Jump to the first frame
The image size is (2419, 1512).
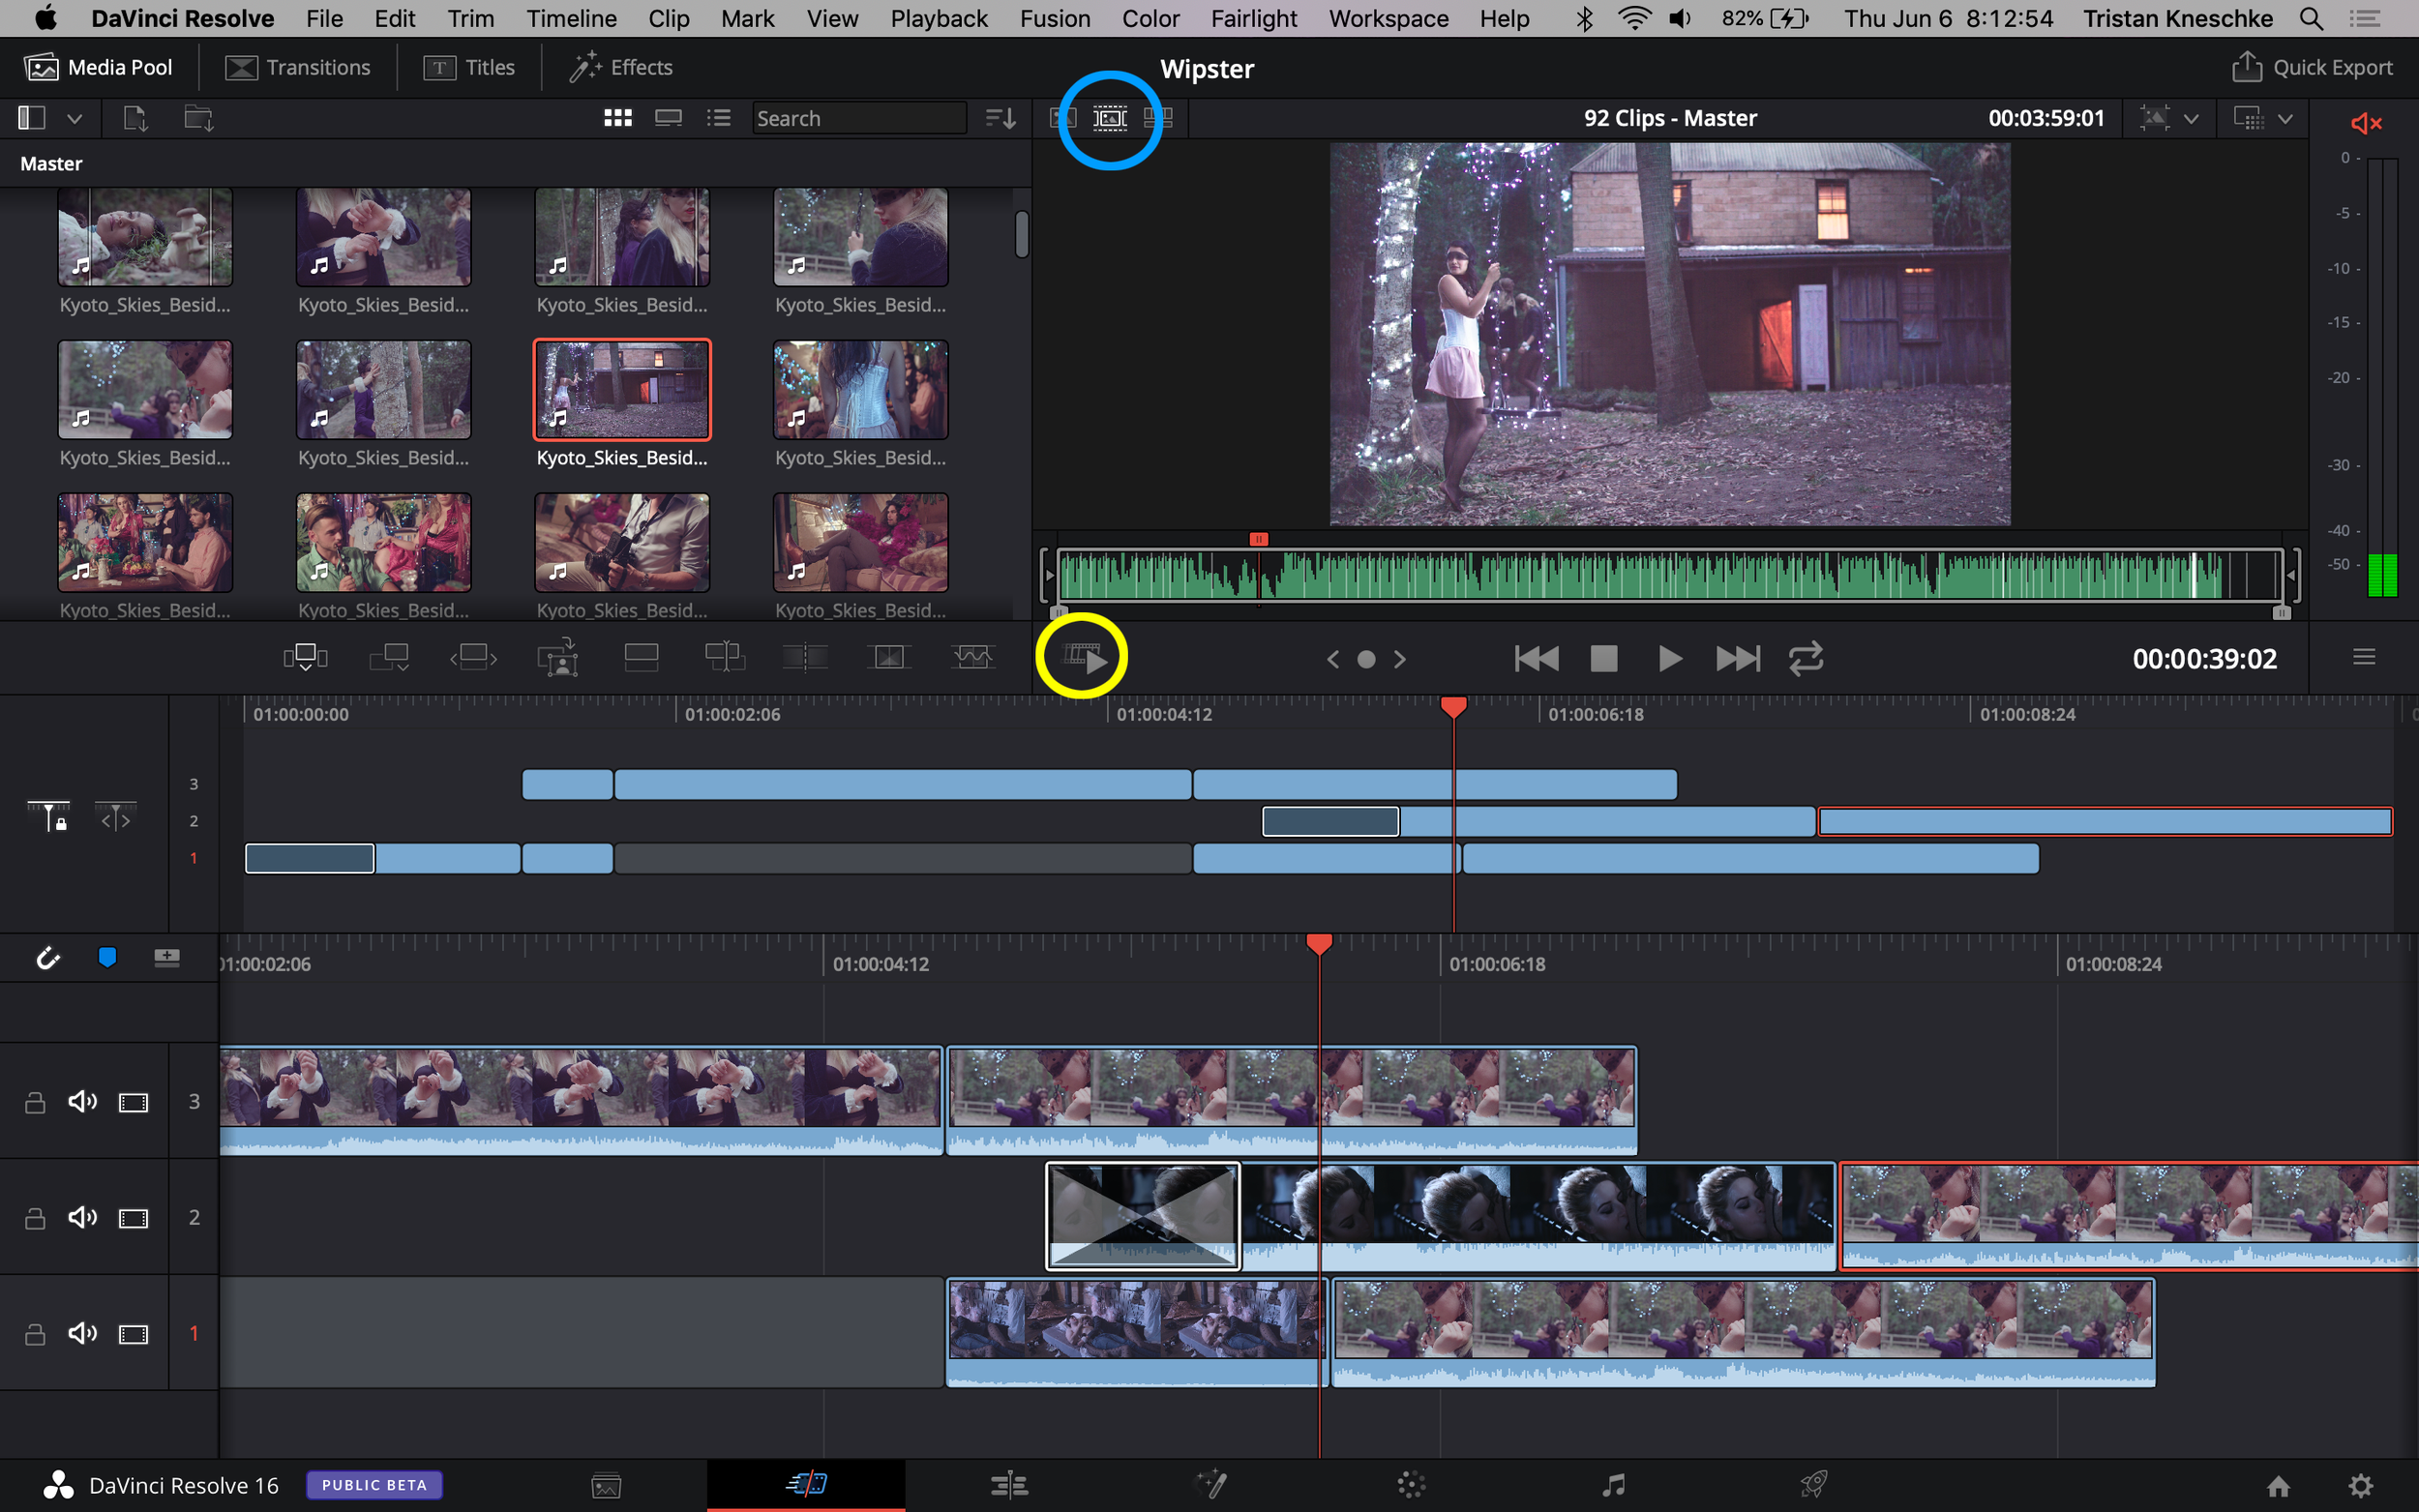click(1536, 658)
